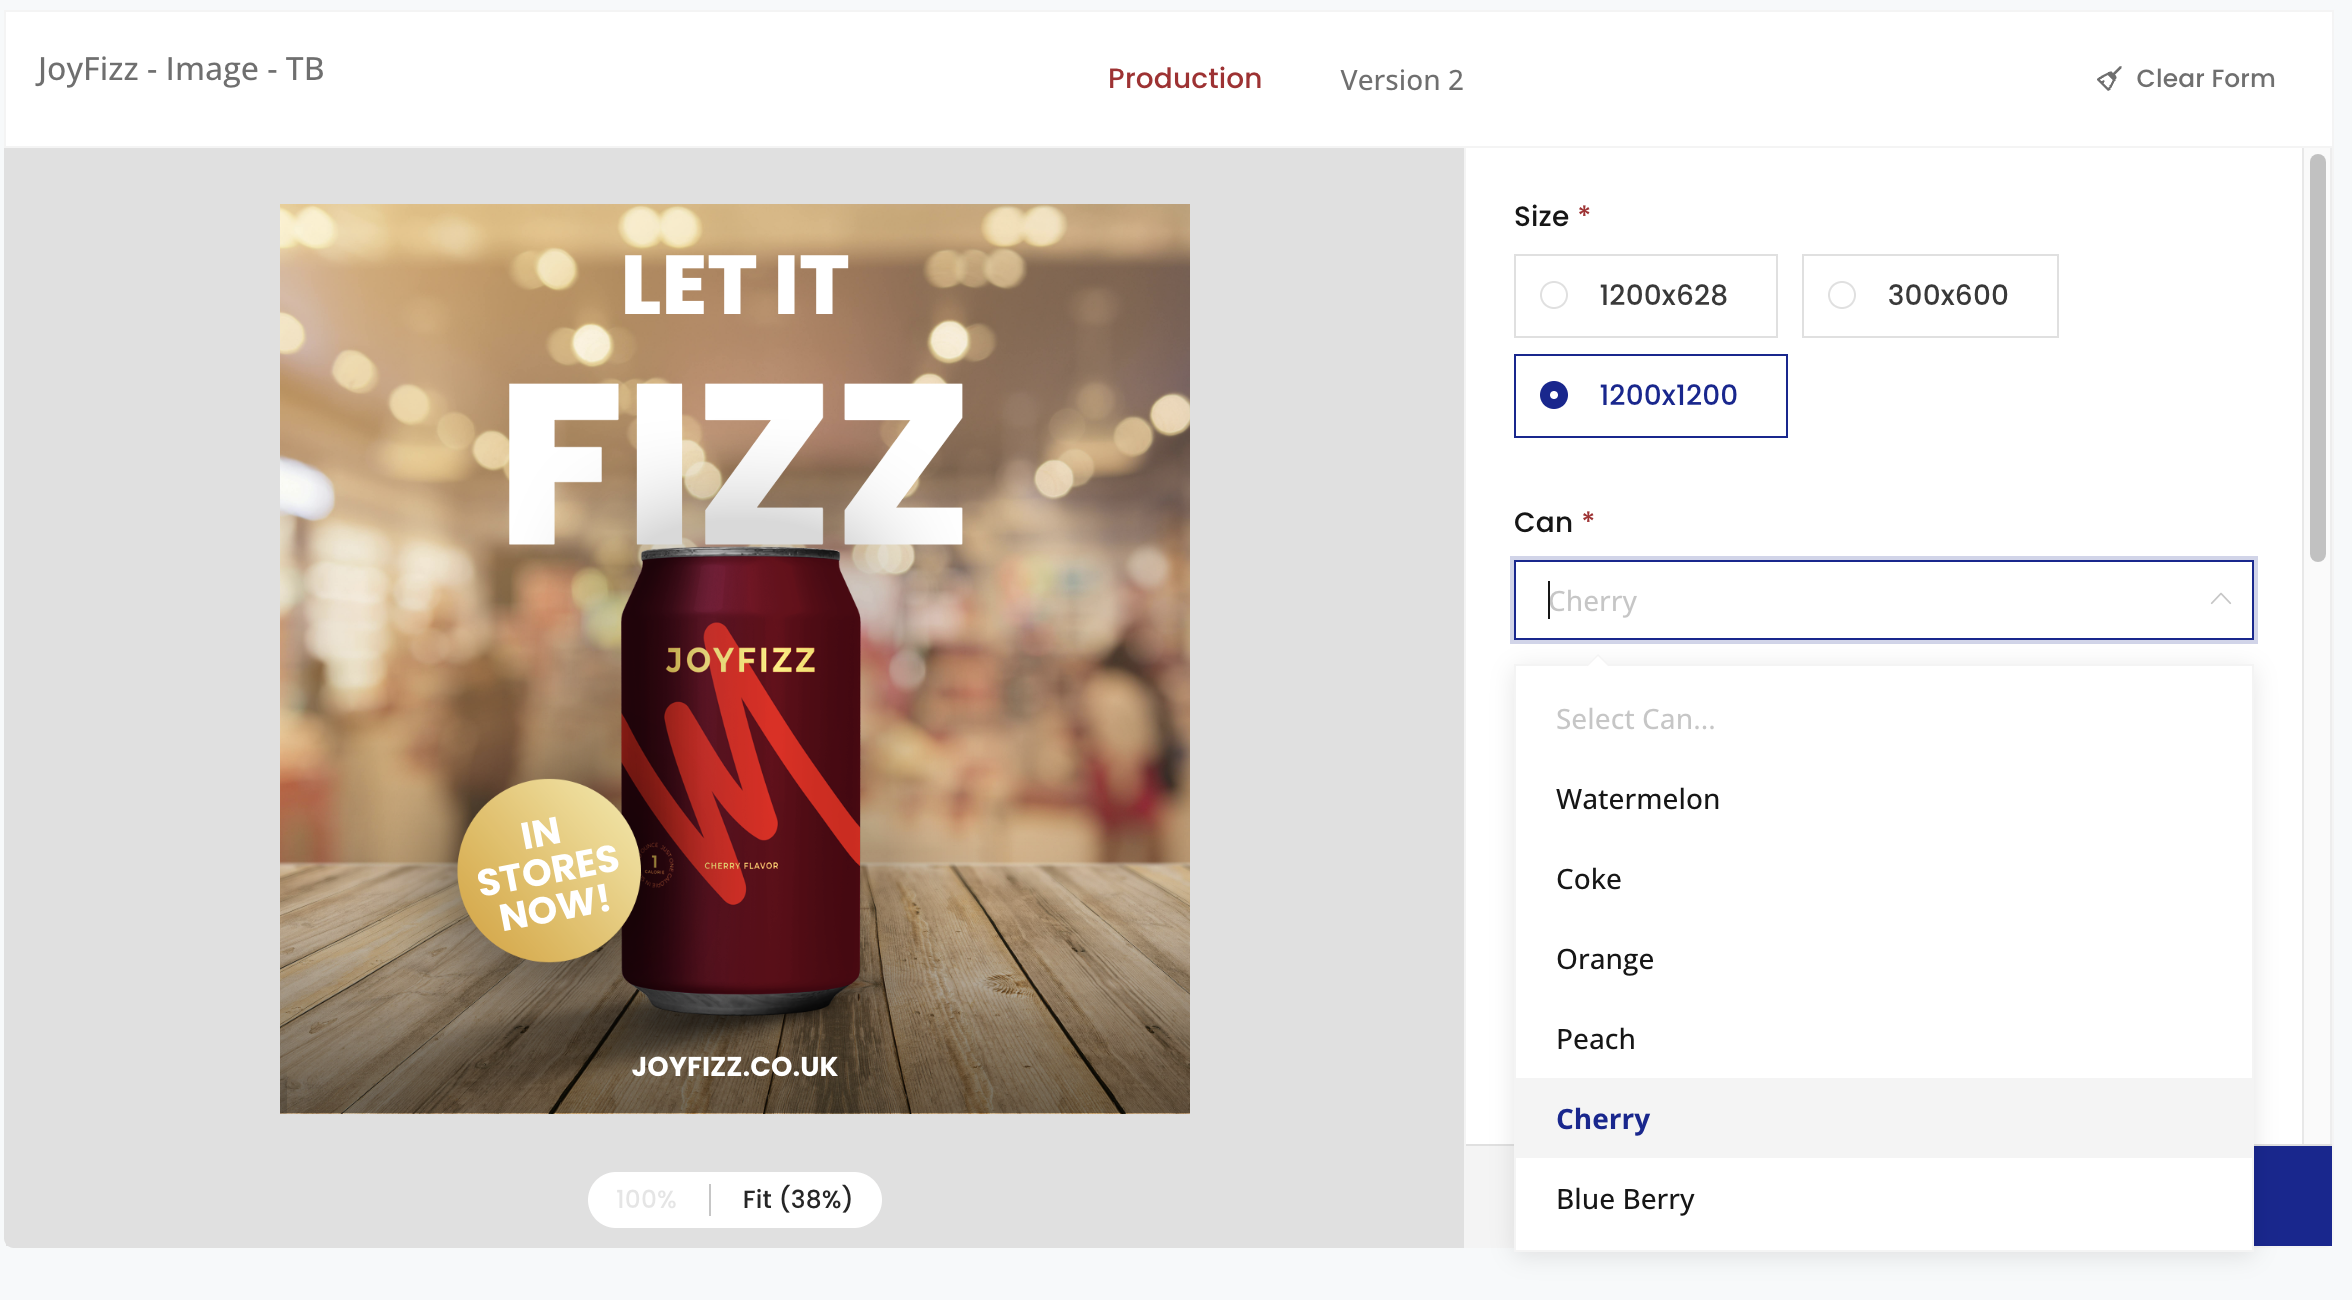The width and height of the screenshot is (2352, 1300).
Task: Click the JoyFizz ad preview image
Action: tap(734, 658)
